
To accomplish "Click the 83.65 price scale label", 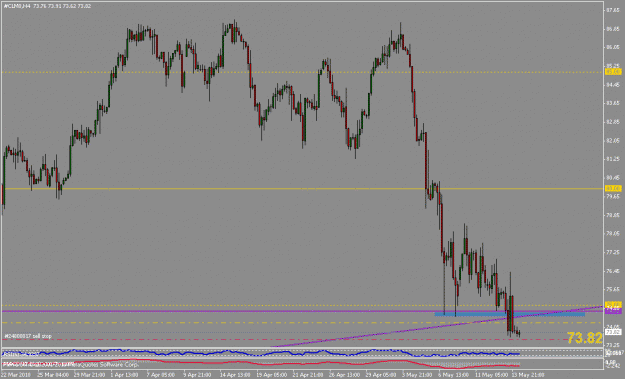I will [x=613, y=103].
